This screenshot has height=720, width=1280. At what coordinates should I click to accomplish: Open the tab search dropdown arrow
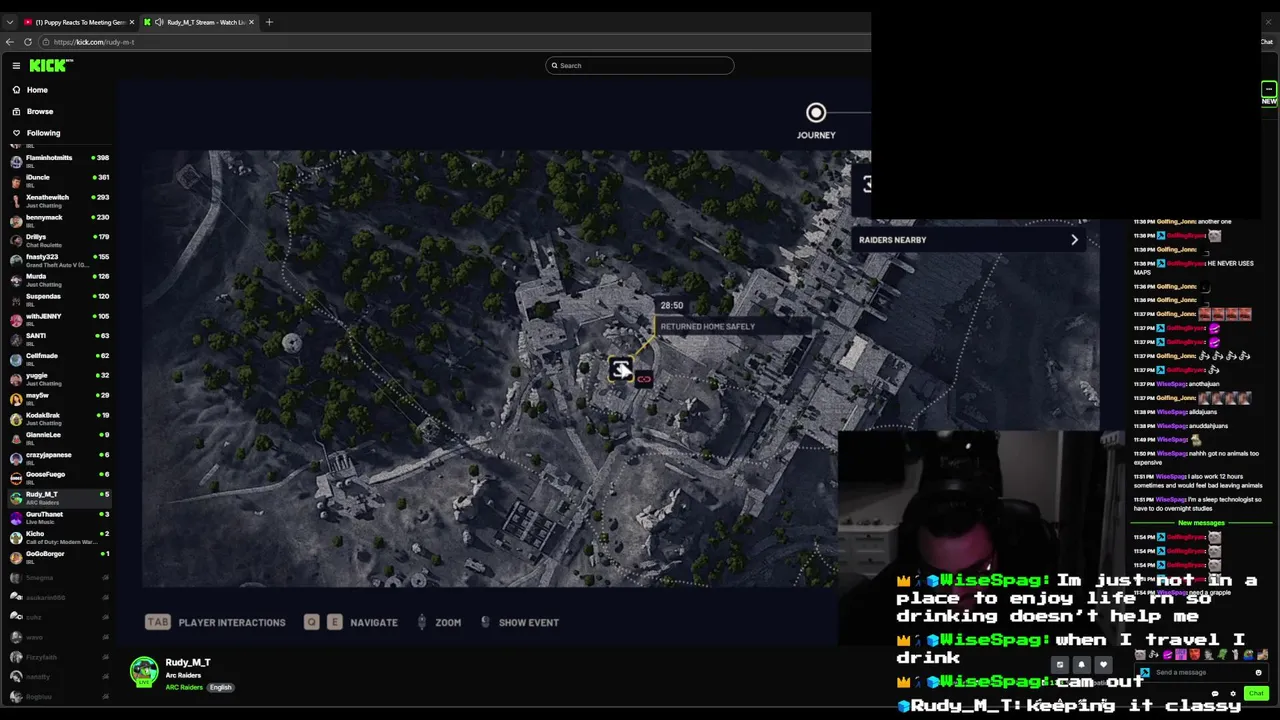coord(9,22)
